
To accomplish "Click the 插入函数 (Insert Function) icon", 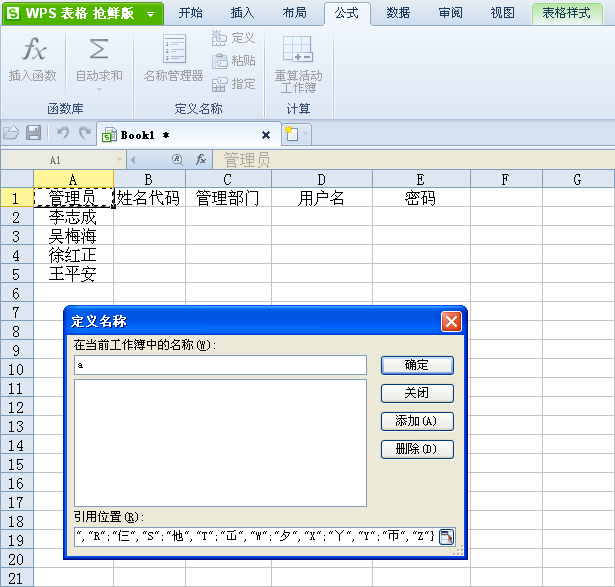I will pyautogui.click(x=33, y=51).
